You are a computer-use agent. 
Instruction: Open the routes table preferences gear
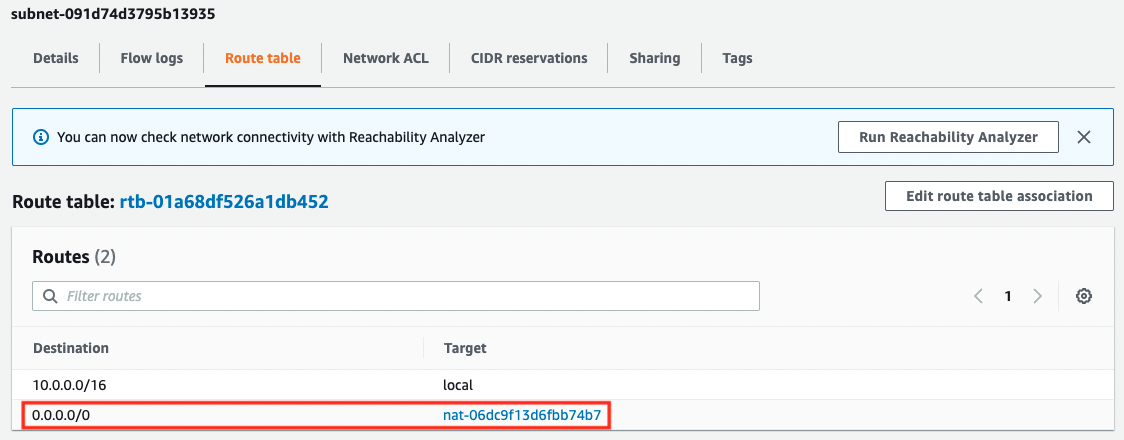[x=1083, y=296]
